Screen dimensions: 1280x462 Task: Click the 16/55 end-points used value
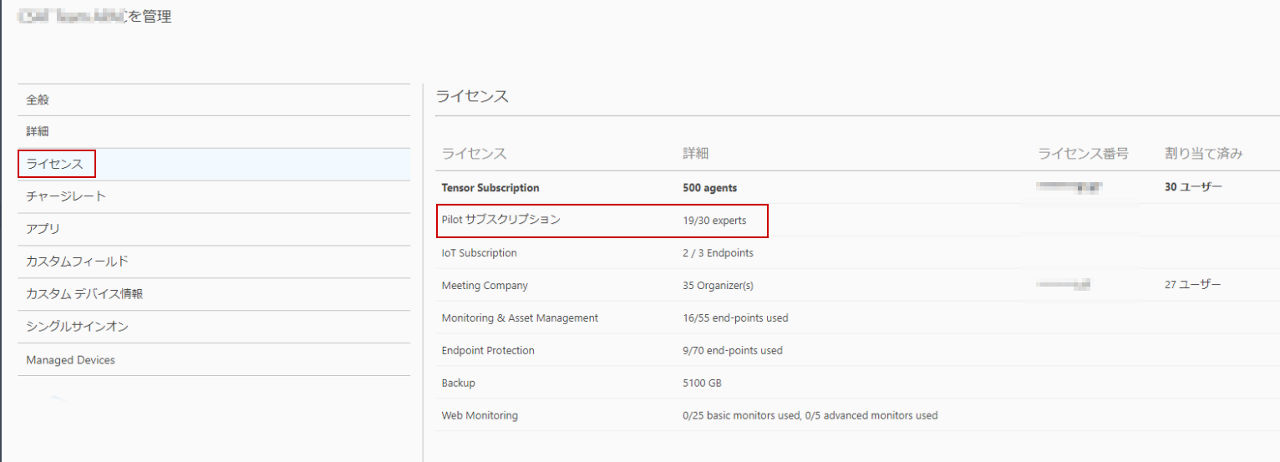pos(735,318)
